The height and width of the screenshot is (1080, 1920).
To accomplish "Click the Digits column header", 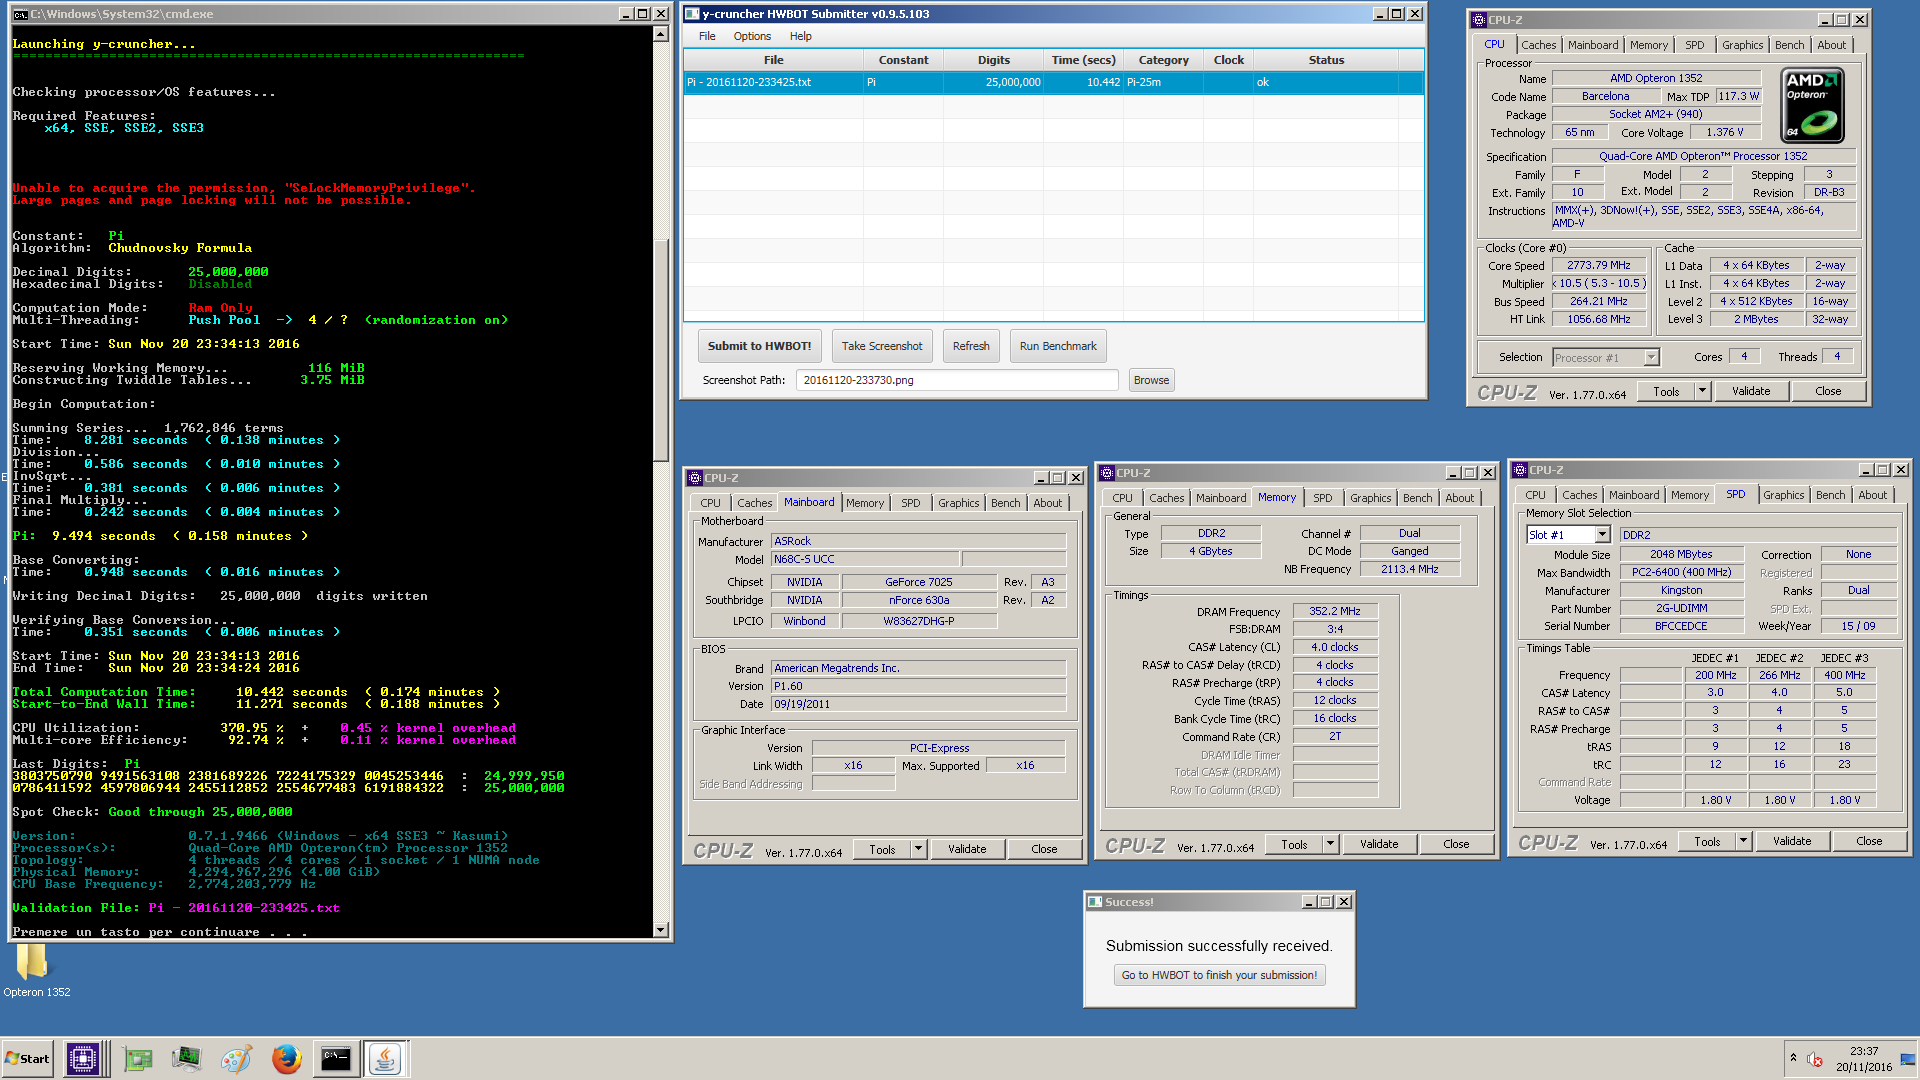I will pyautogui.click(x=993, y=60).
